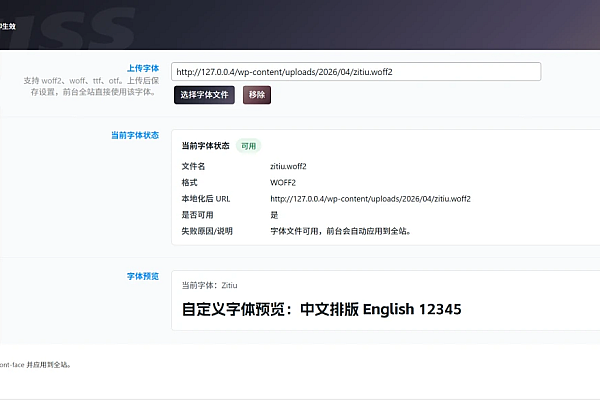Click the 失败原因/说明 row label
The image size is (600, 400).
[207, 231]
